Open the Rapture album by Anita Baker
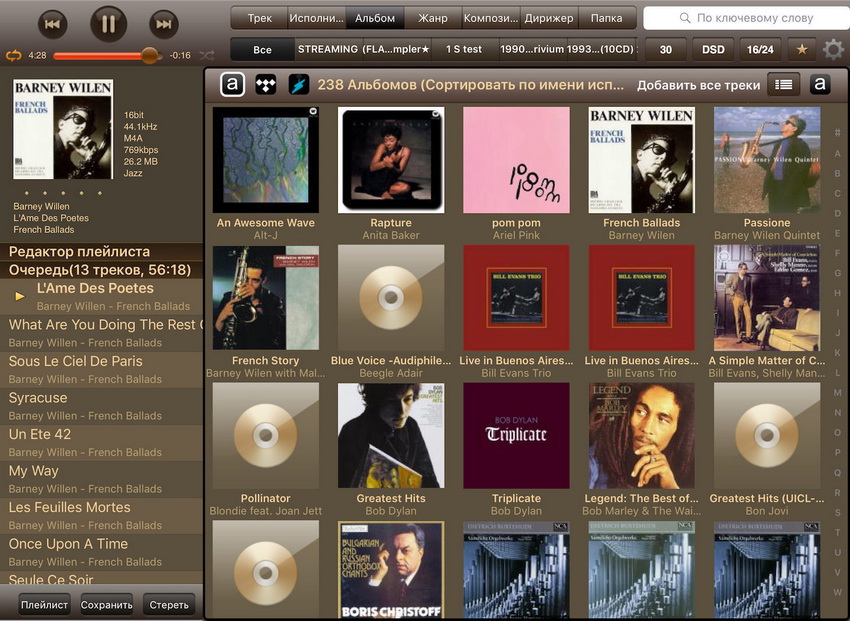The height and width of the screenshot is (621, 850). [391, 160]
